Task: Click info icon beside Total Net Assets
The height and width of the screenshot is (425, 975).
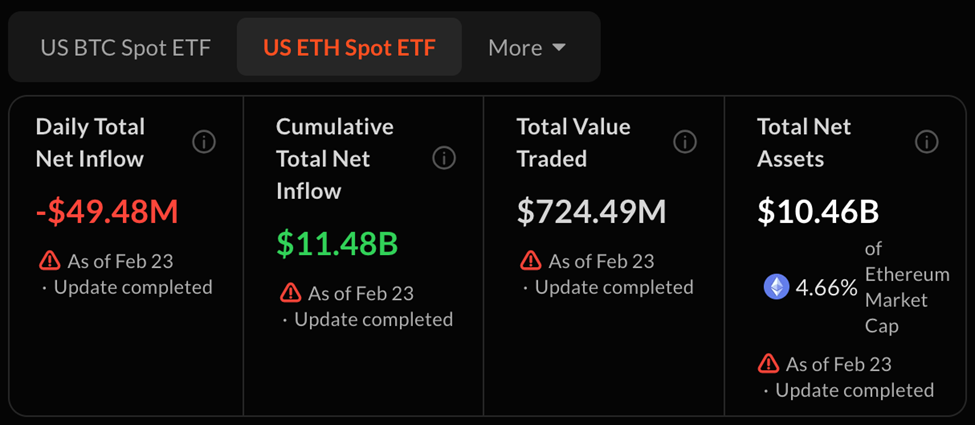Action: 926,142
